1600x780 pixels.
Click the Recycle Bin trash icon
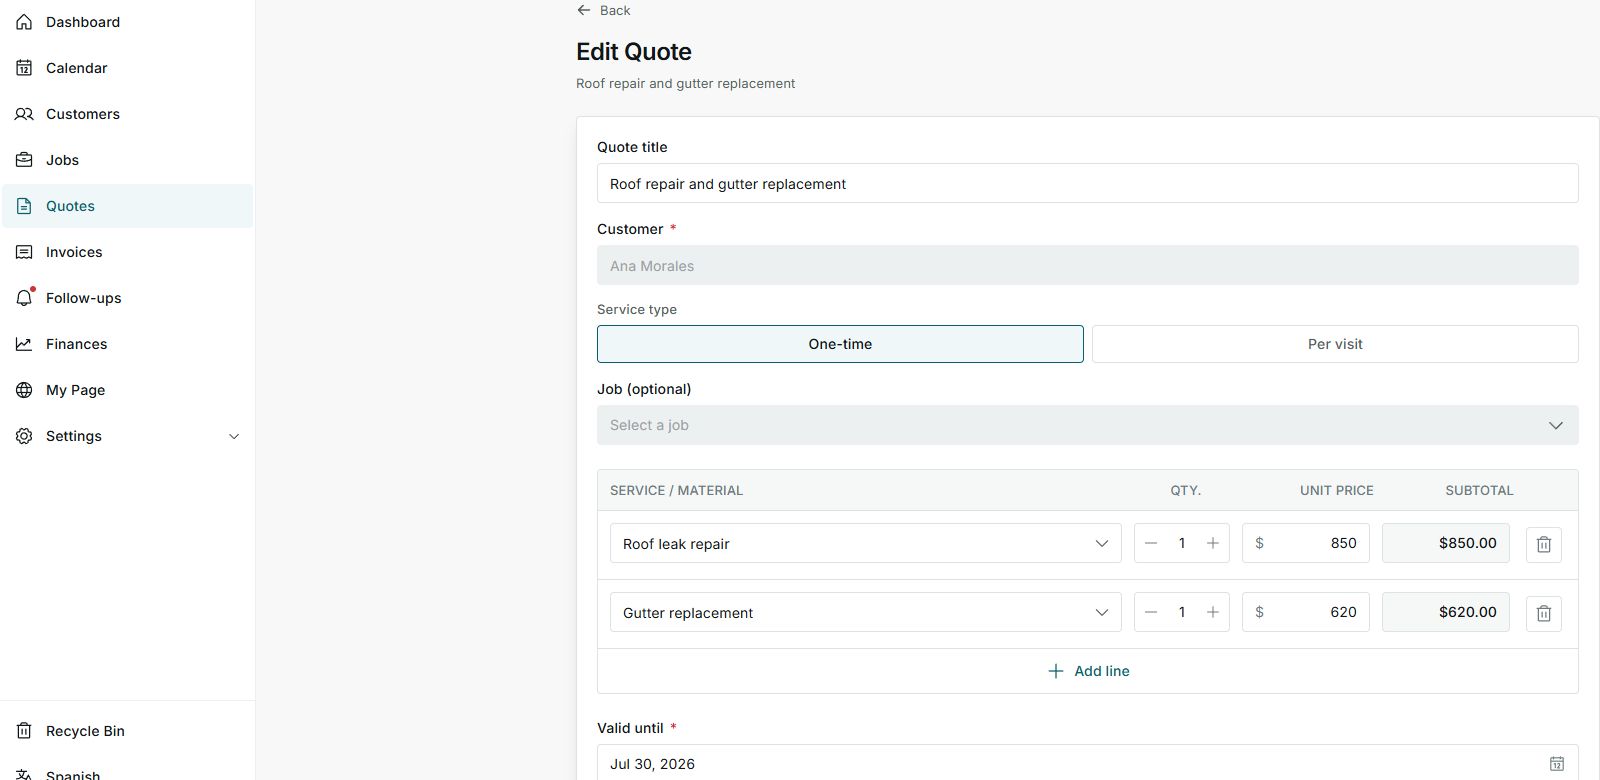click(x=24, y=731)
